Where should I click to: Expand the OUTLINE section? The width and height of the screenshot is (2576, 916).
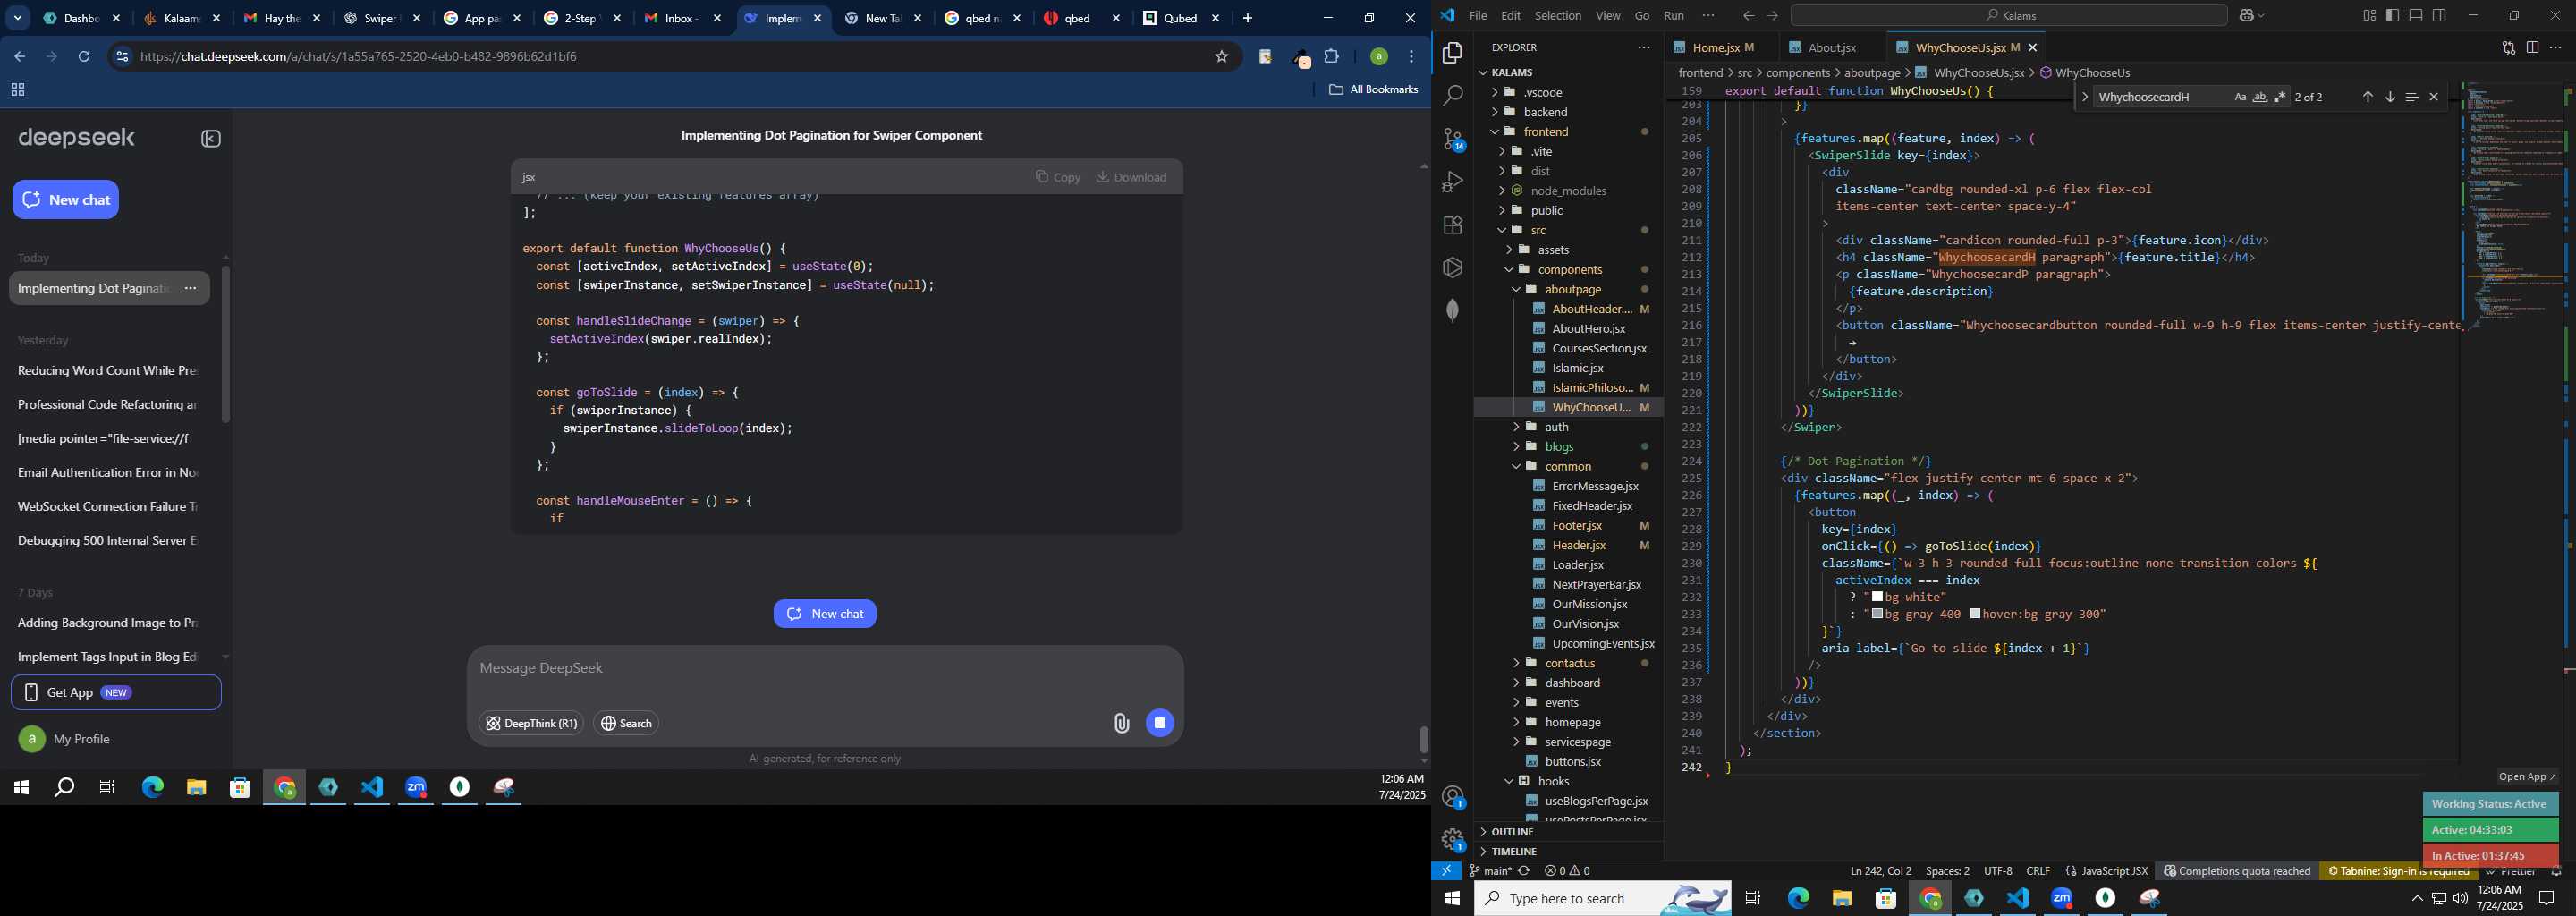point(1568,832)
